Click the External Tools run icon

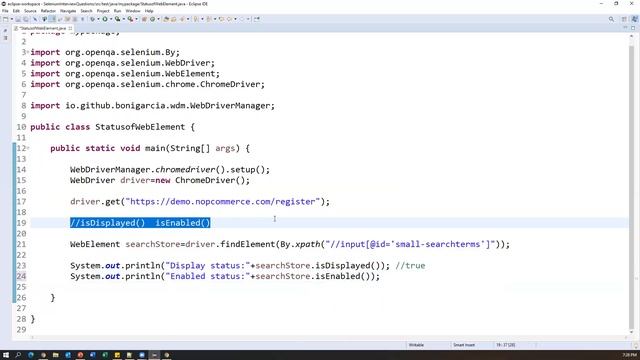(131, 19)
